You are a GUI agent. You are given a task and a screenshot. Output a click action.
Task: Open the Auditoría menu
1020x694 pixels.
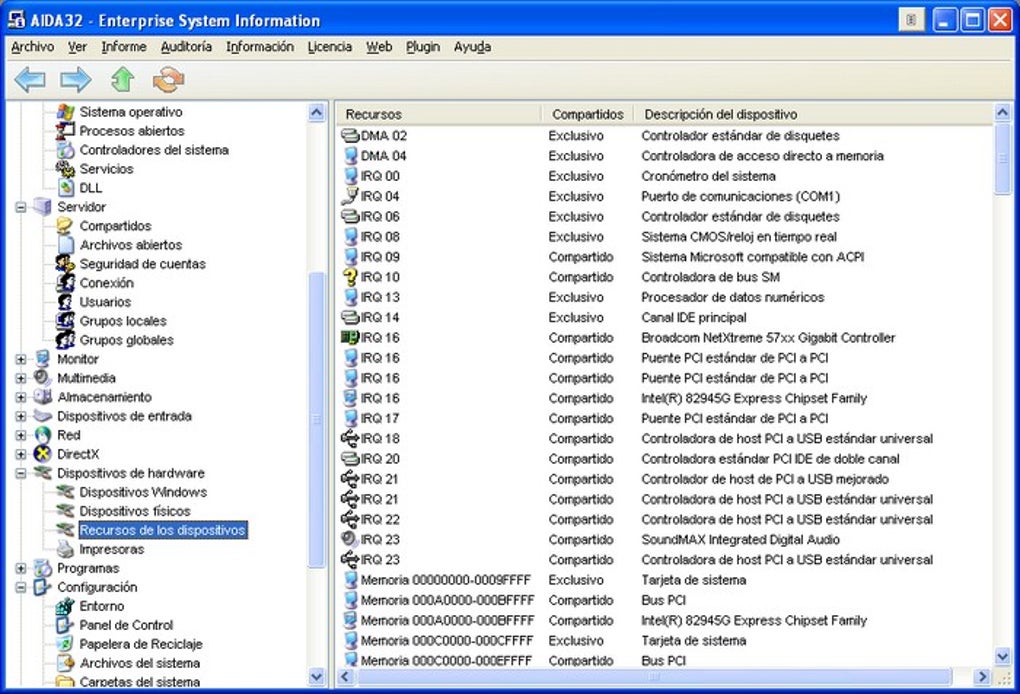[x=186, y=47]
